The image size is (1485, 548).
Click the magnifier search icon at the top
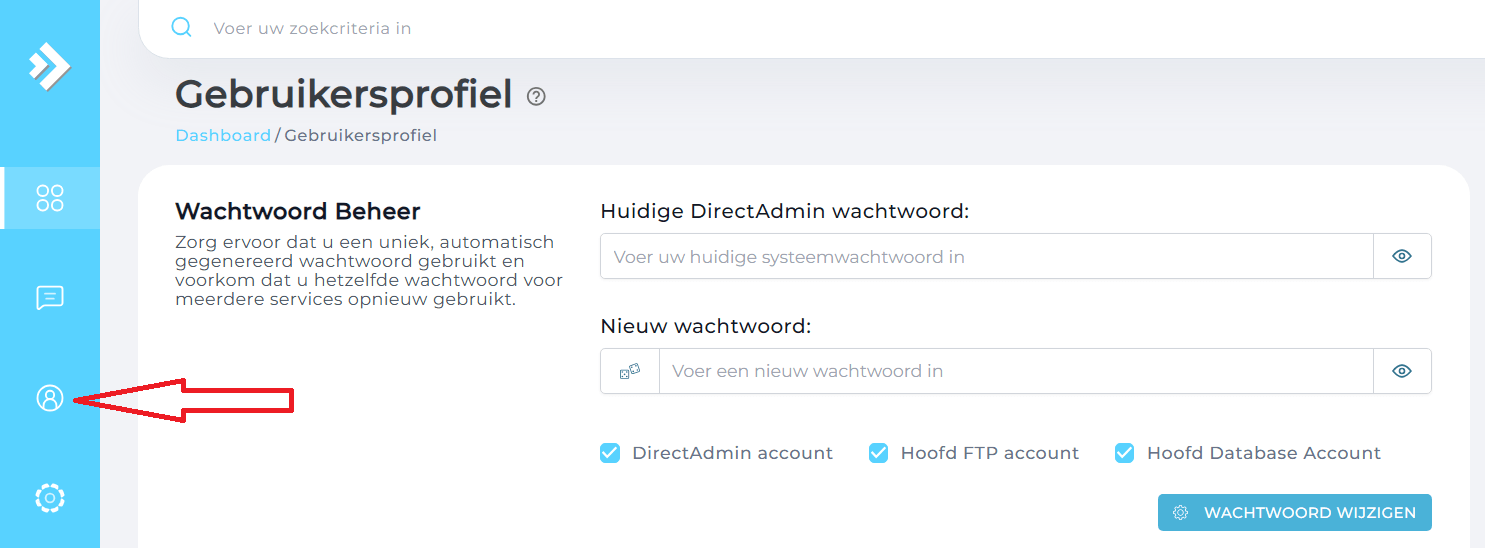(x=181, y=27)
